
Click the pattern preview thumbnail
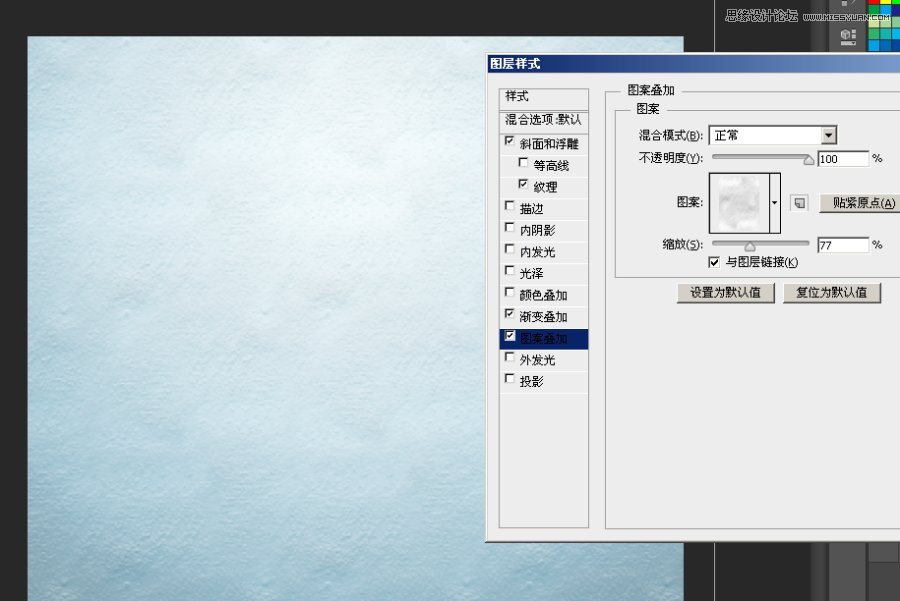739,203
